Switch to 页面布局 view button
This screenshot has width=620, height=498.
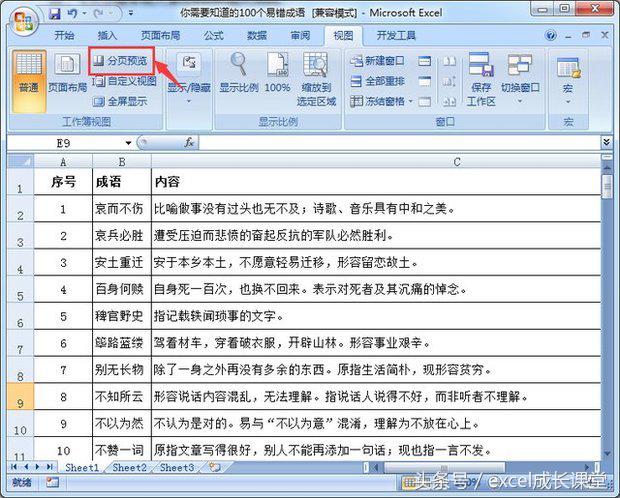[68, 74]
